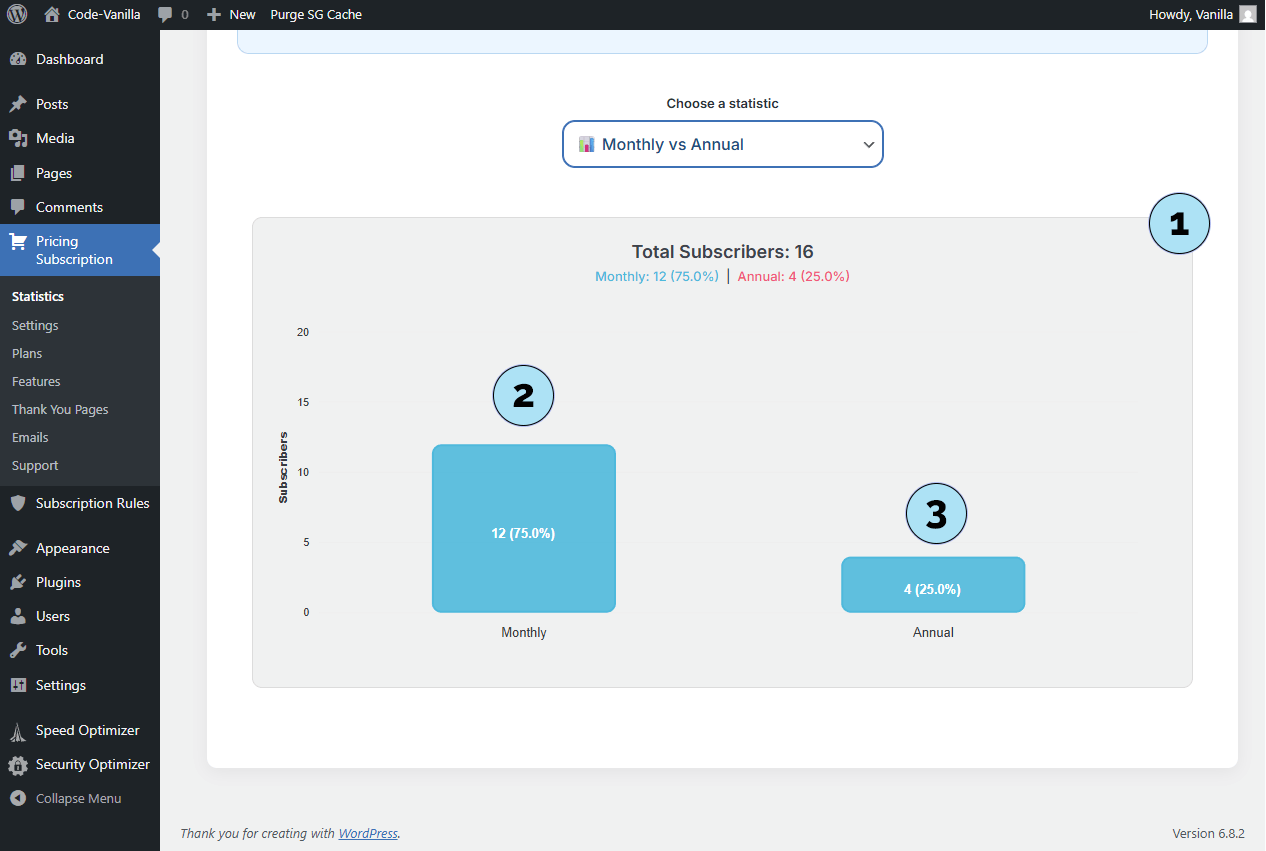Expand the New content menu in admin bar
1266x851 pixels.
coord(231,14)
